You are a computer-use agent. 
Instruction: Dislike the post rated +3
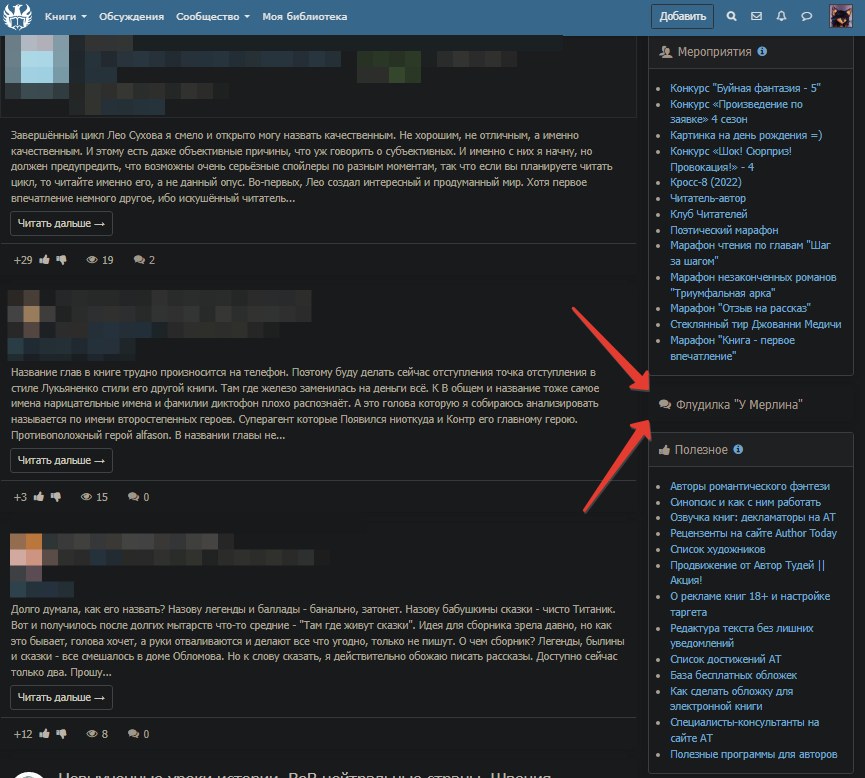pyautogui.click(x=56, y=497)
